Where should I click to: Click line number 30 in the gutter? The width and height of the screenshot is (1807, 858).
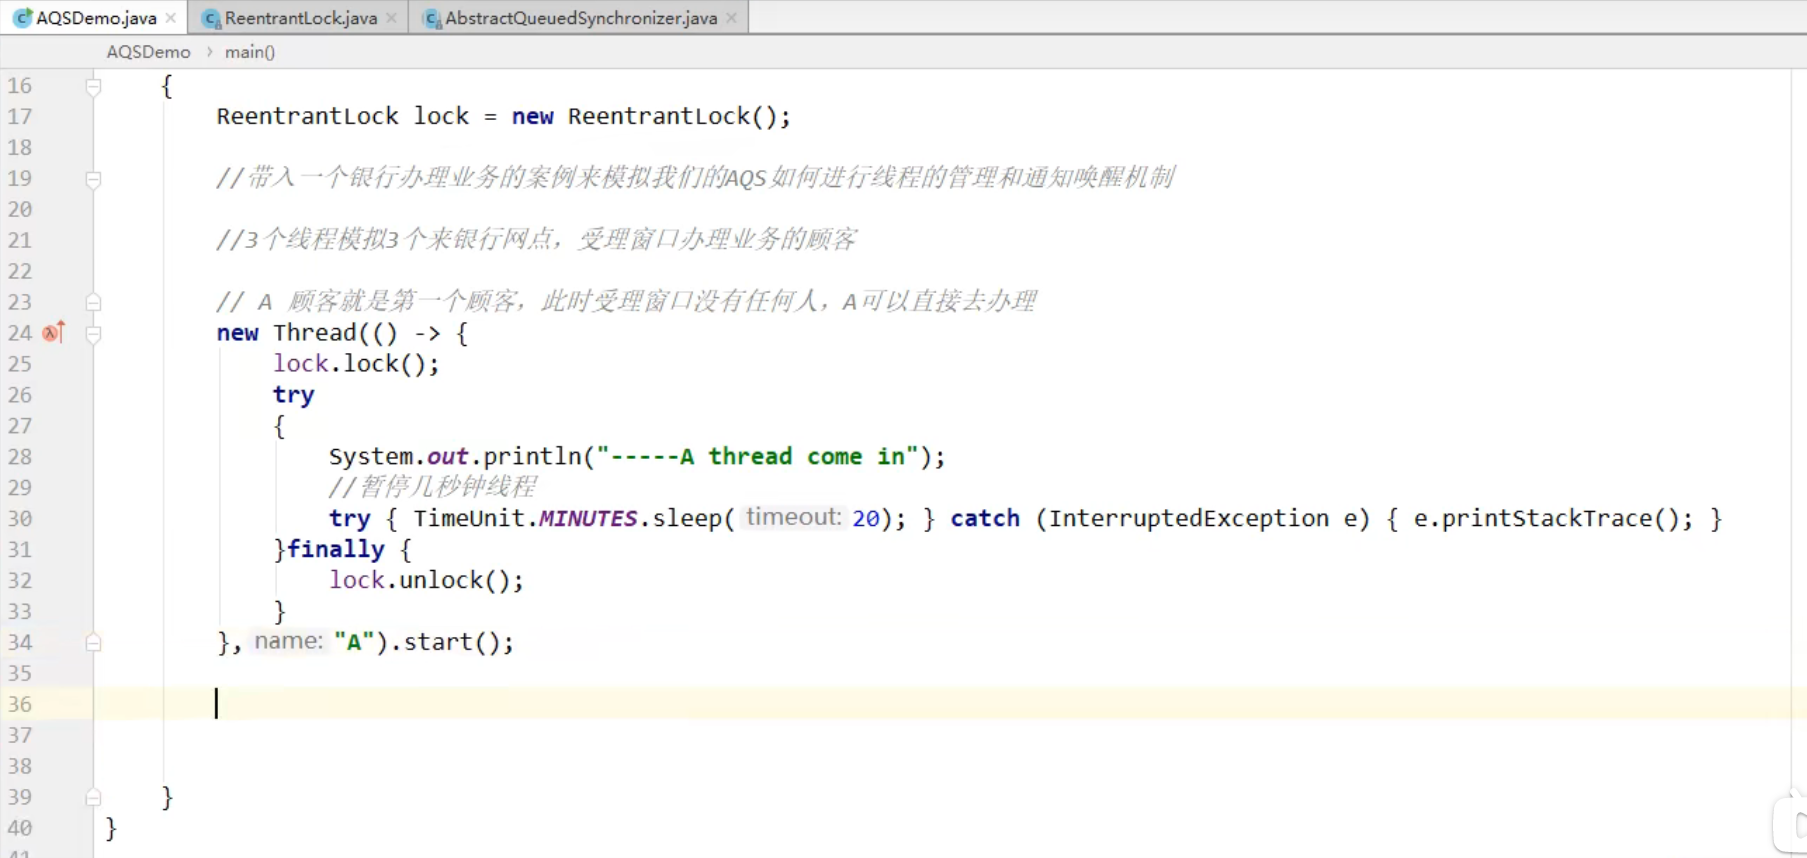[x=20, y=519]
